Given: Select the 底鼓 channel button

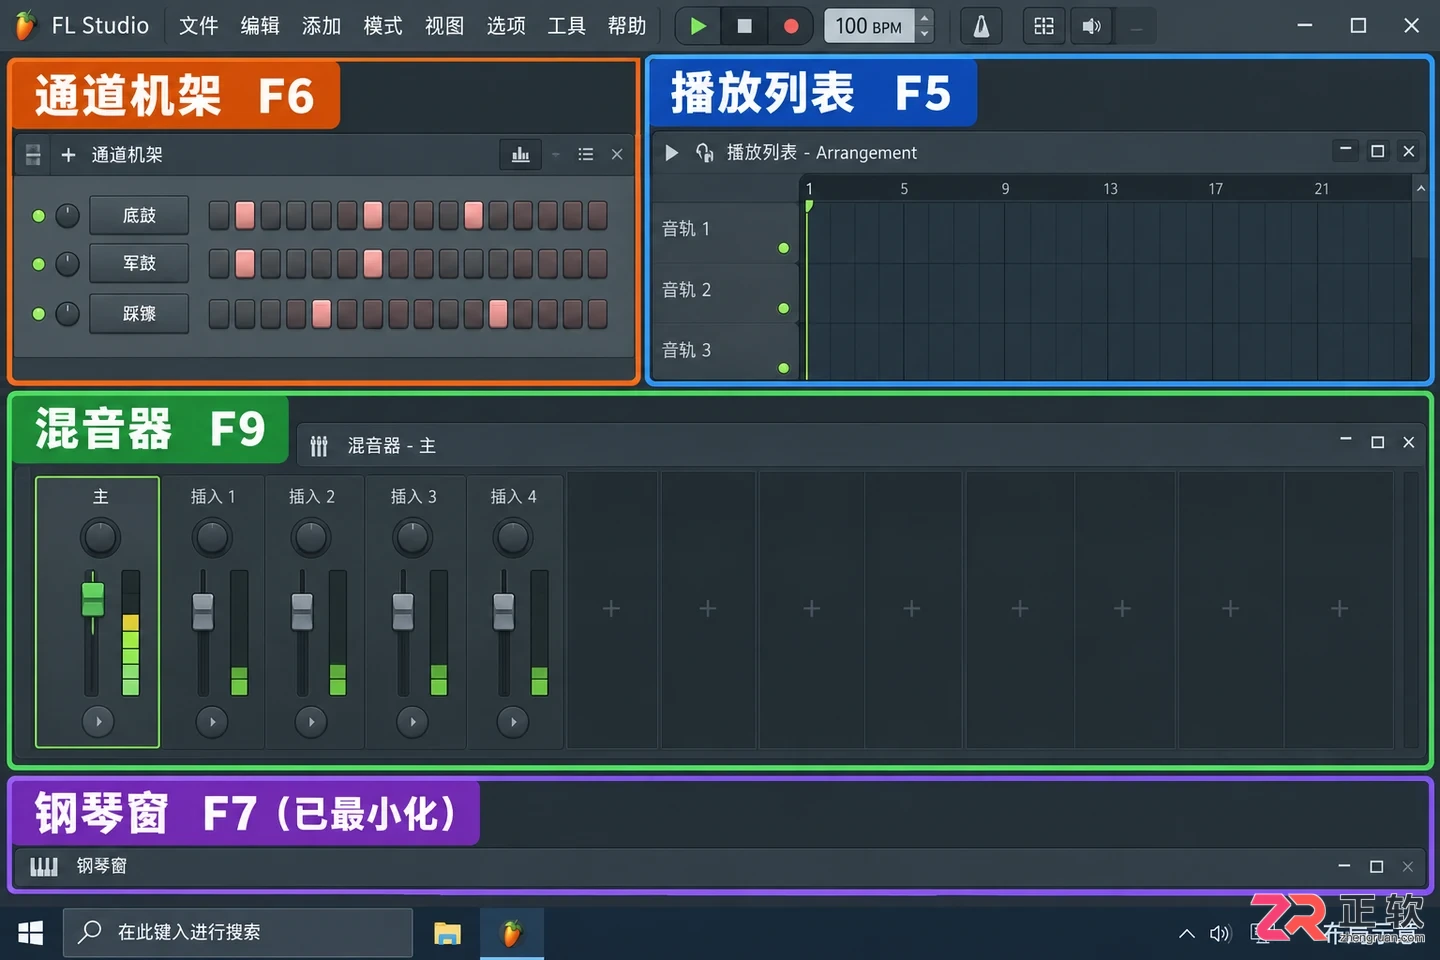Looking at the screenshot, I should pyautogui.click(x=139, y=215).
